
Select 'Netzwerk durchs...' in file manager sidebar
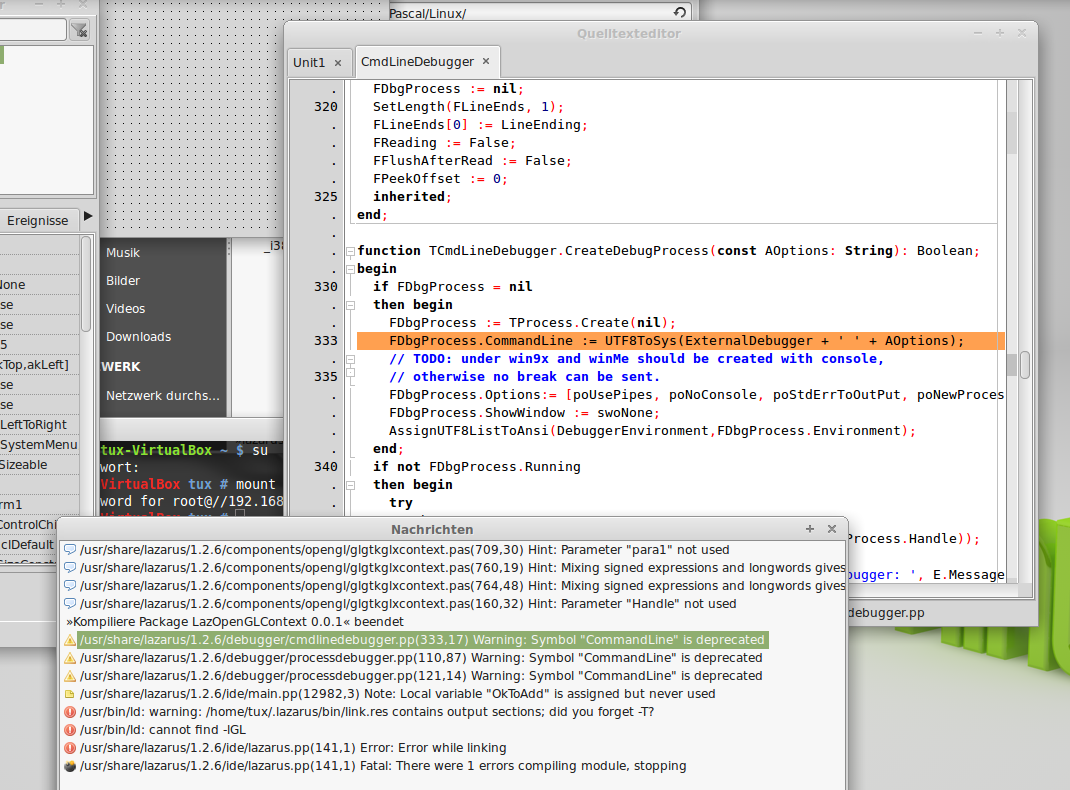(163, 396)
